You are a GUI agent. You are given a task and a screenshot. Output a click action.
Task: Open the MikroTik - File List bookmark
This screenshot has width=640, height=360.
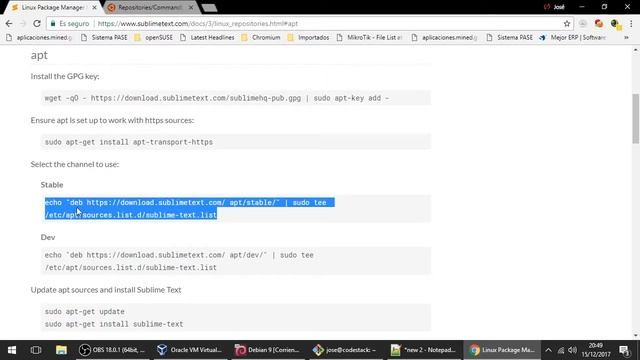(369, 38)
